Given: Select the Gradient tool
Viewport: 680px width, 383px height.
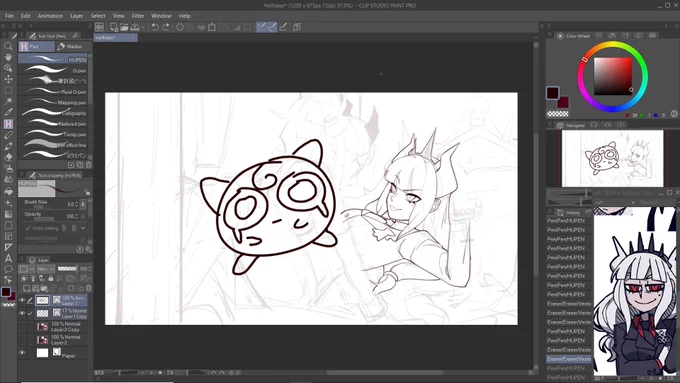Looking at the screenshot, I should pyautogui.click(x=8, y=214).
